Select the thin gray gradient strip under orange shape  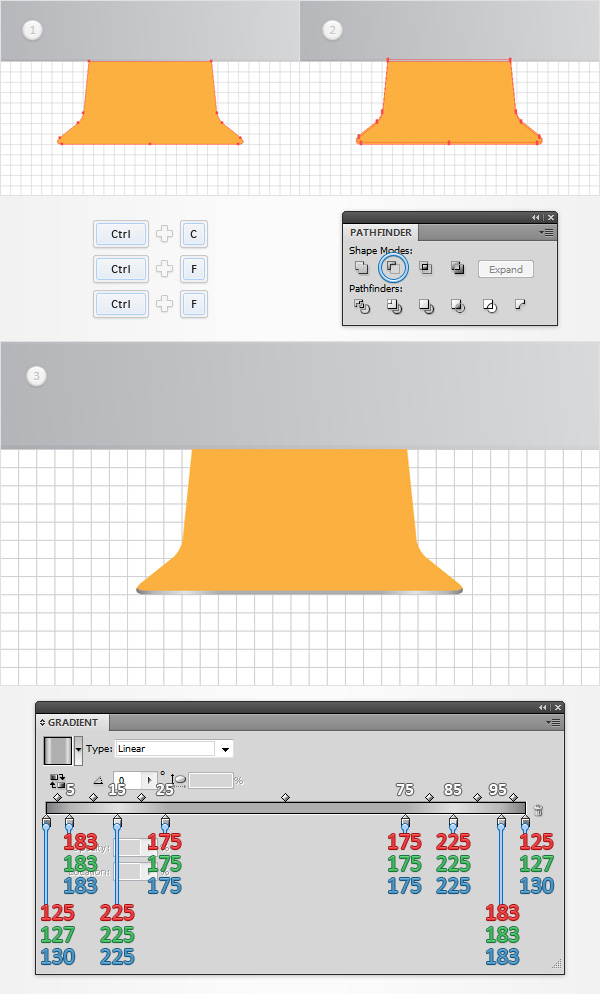[299, 592]
